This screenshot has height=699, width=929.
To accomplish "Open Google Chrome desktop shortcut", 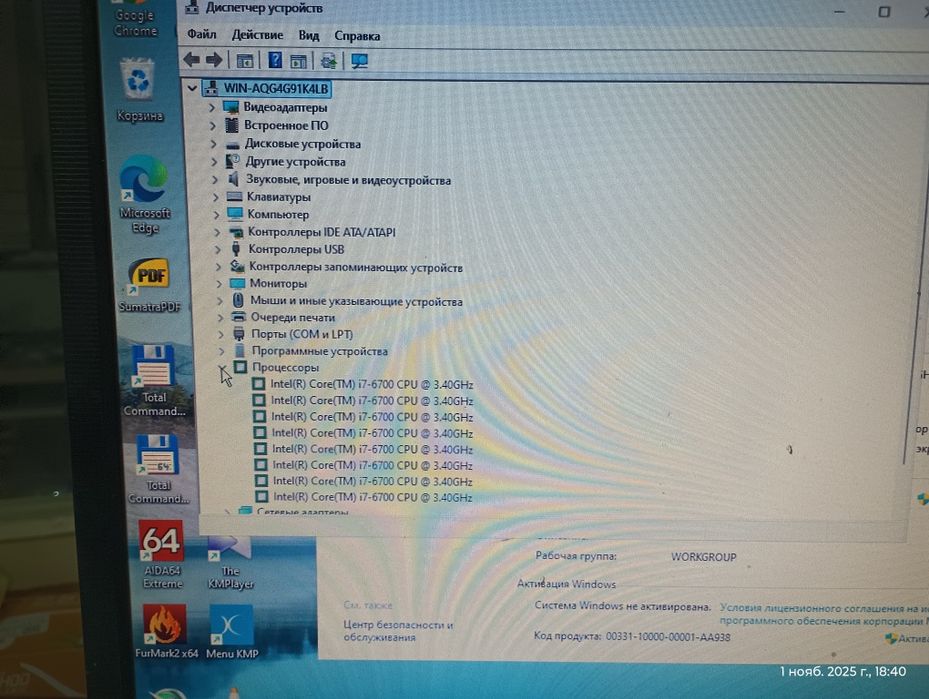I will pyautogui.click(x=136, y=19).
